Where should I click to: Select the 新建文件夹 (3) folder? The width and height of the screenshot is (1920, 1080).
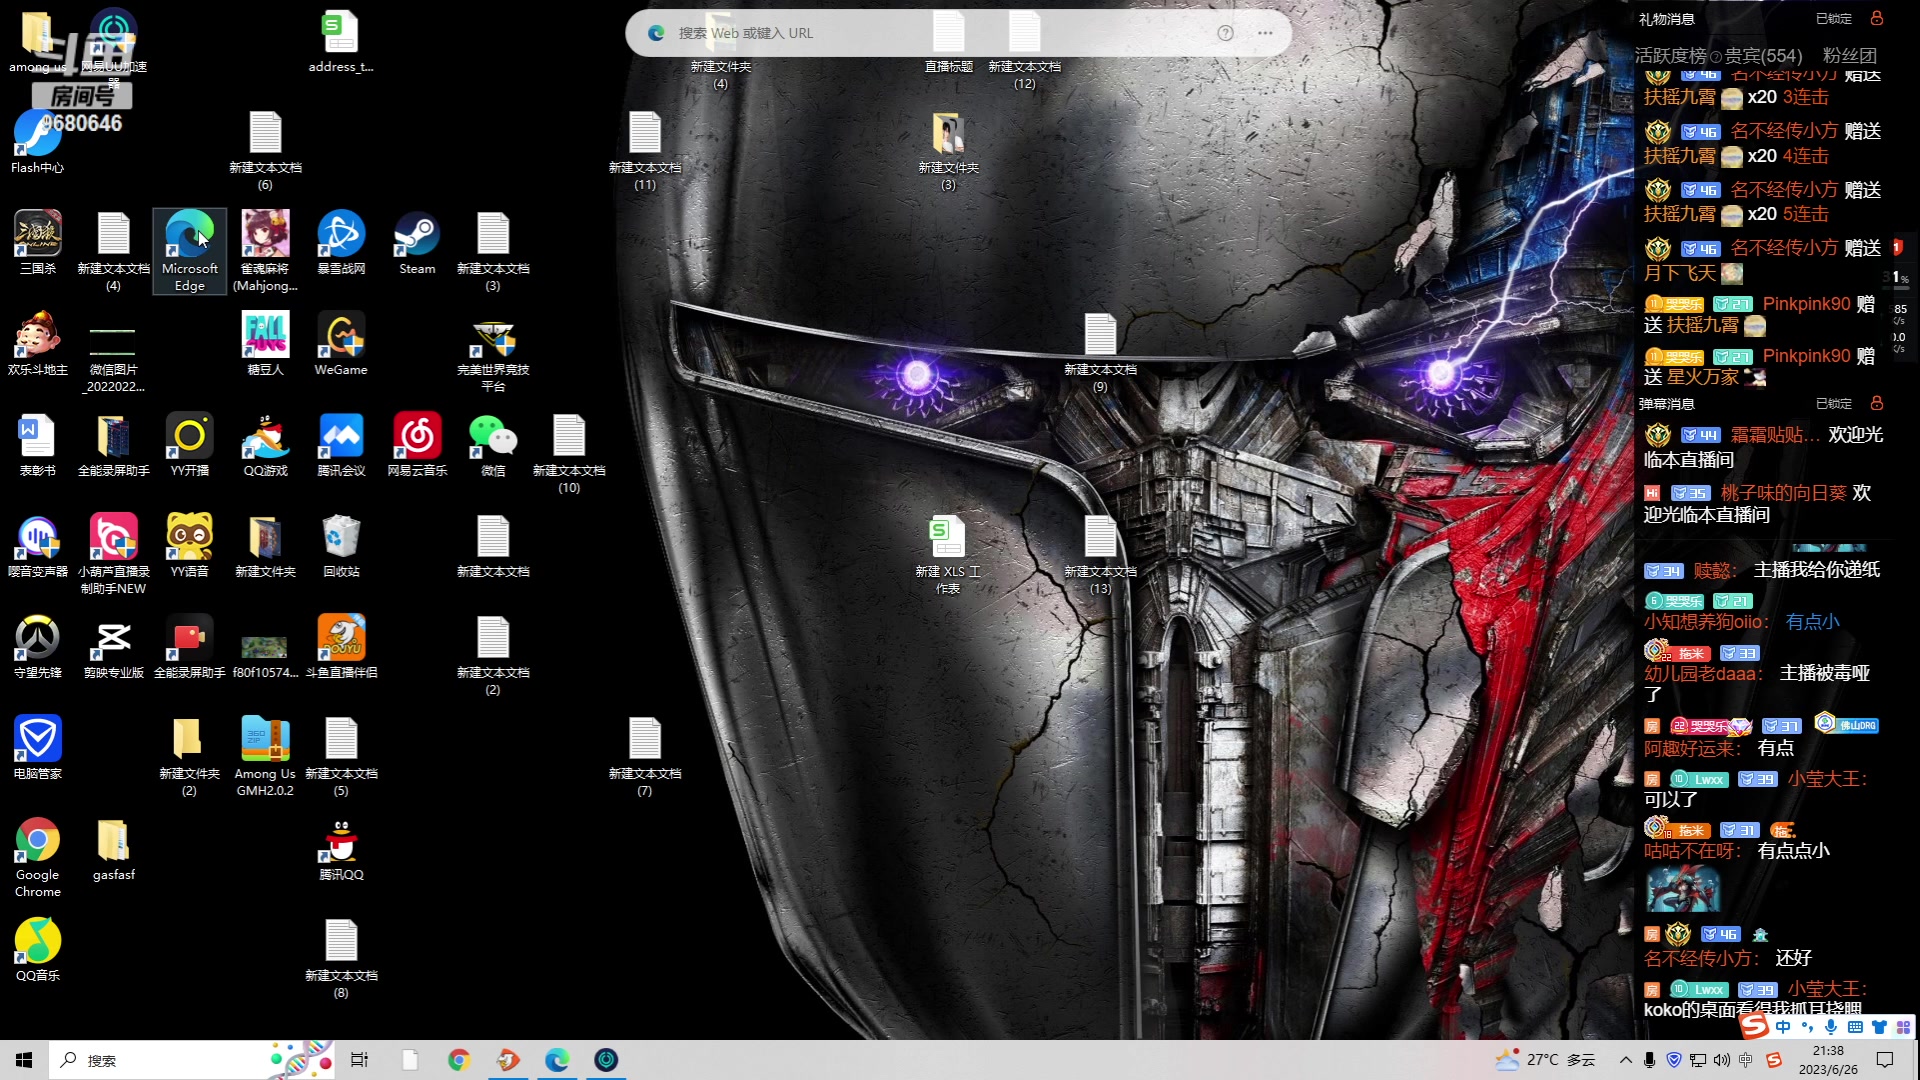click(948, 150)
